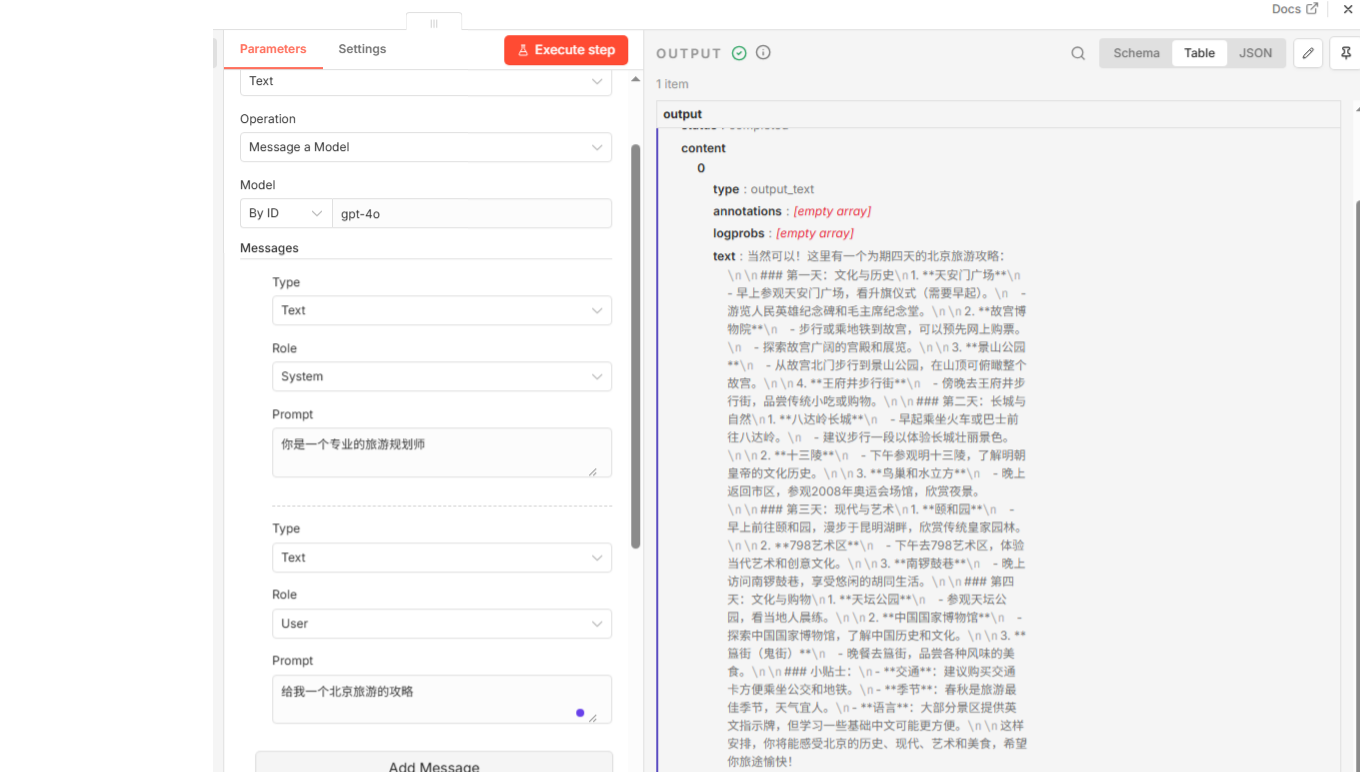The image size is (1360, 772).
Task: Switch output to JSON view
Action: tap(1256, 53)
